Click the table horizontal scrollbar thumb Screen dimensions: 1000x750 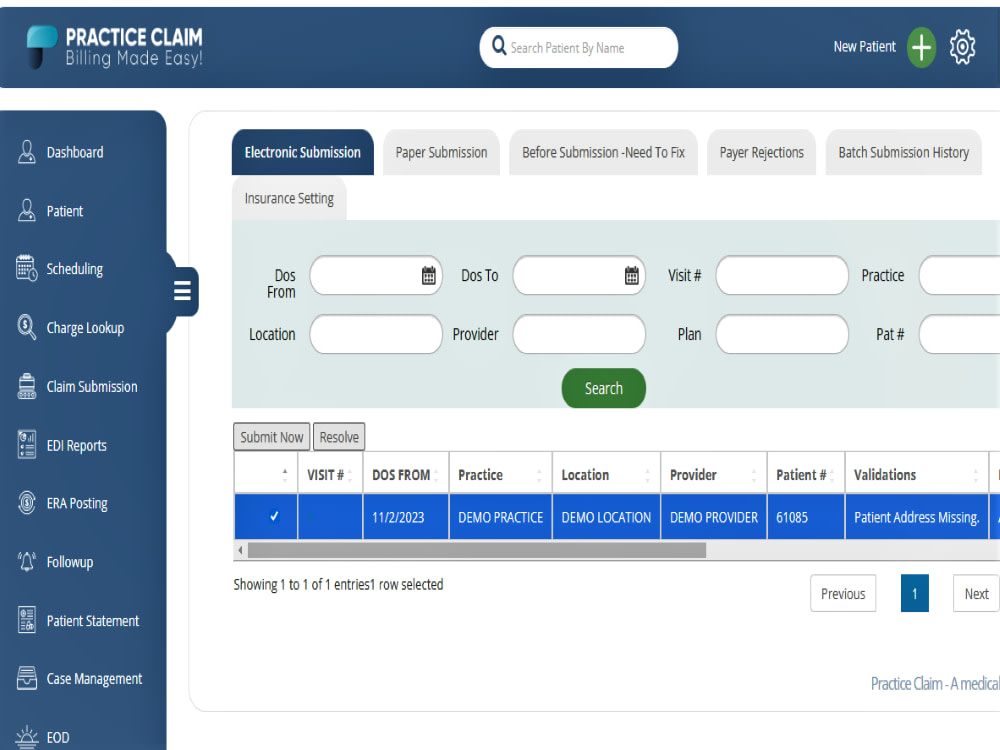tap(476, 550)
